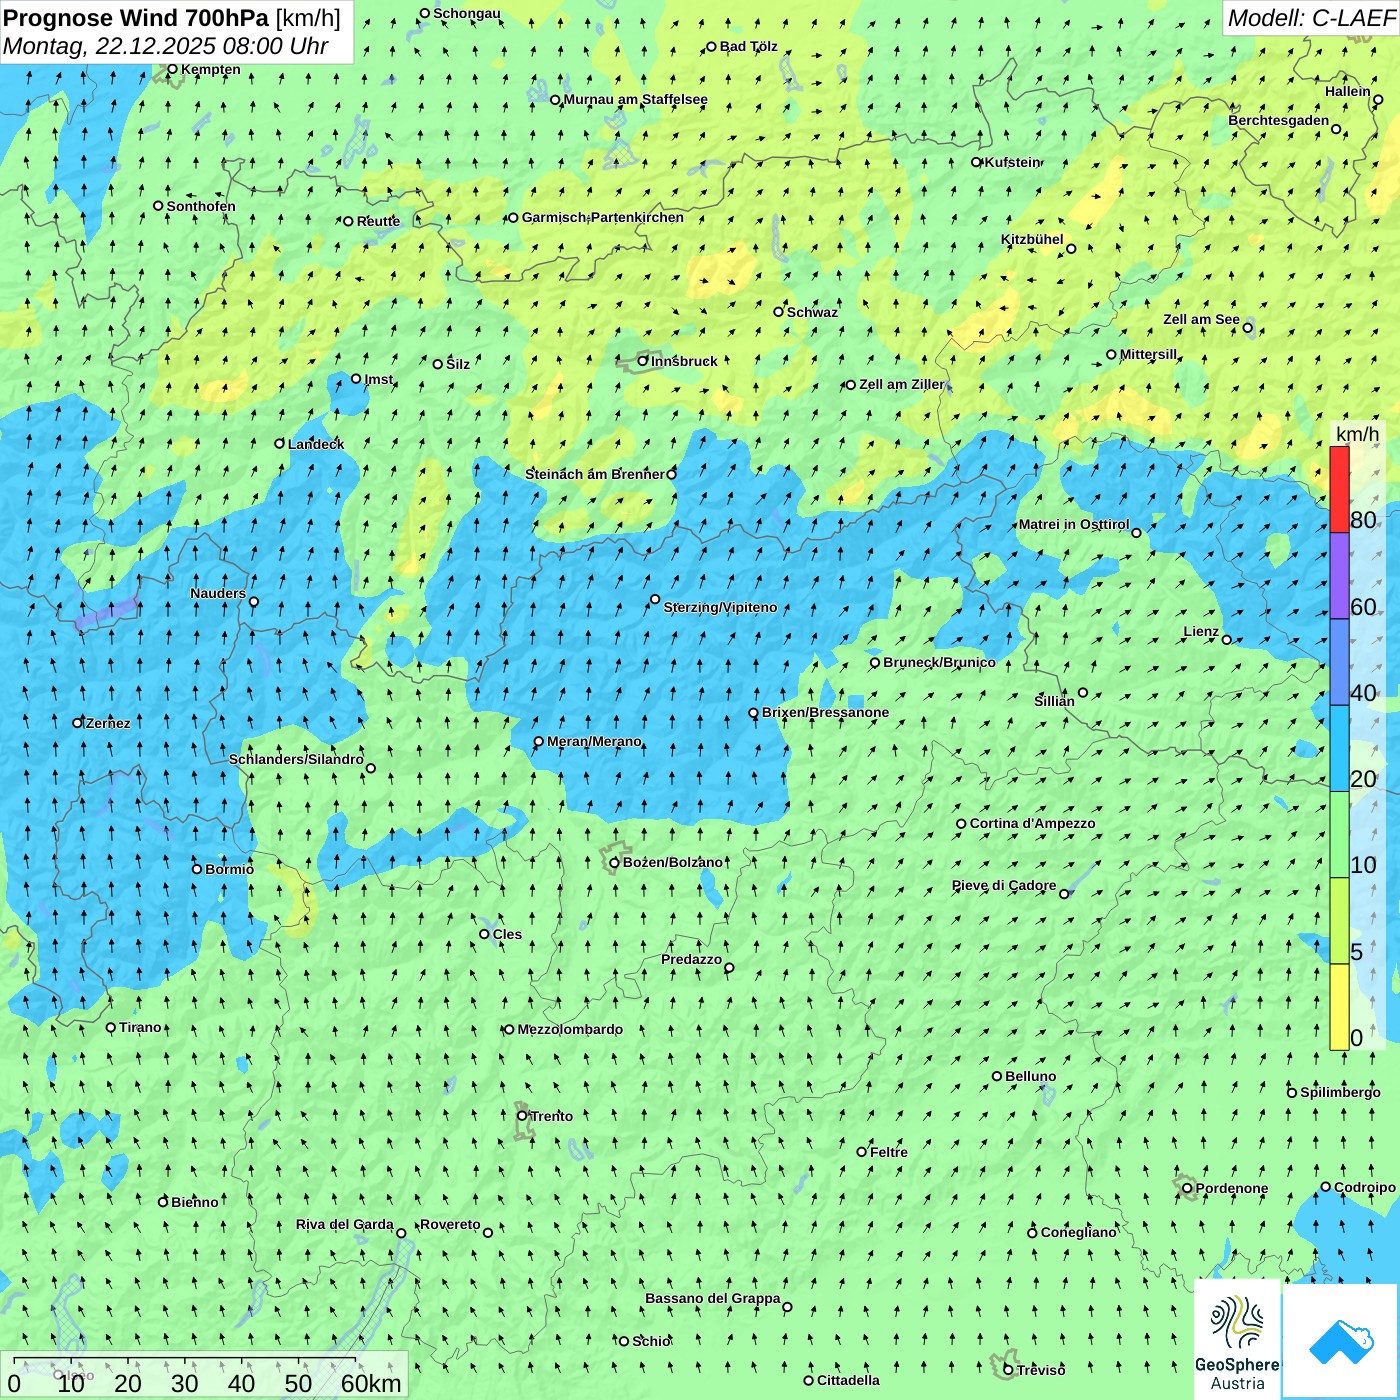Click the 'Brixen/Bressanone' label

tap(825, 713)
